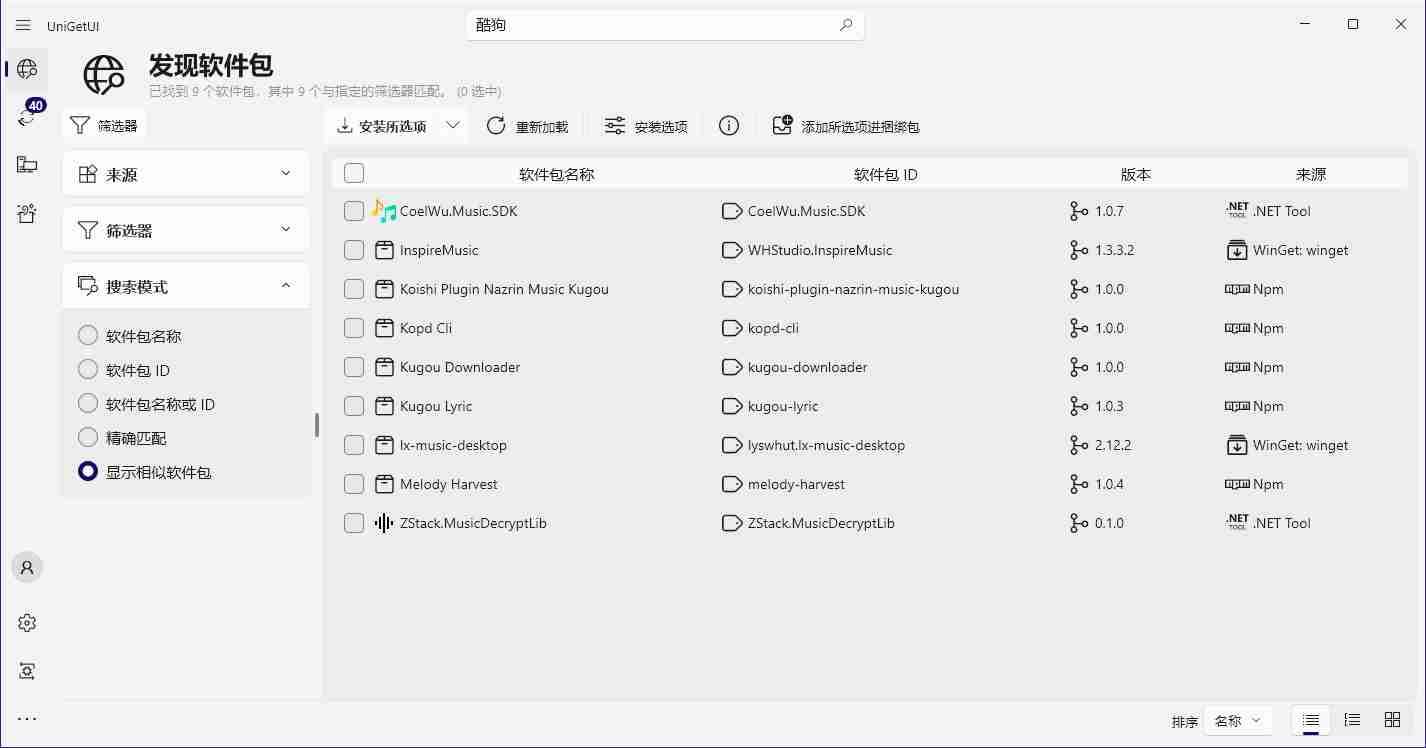Click the ID tag icon beside melody-harvest
The width and height of the screenshot is (1426, 748).
point(731,484)
